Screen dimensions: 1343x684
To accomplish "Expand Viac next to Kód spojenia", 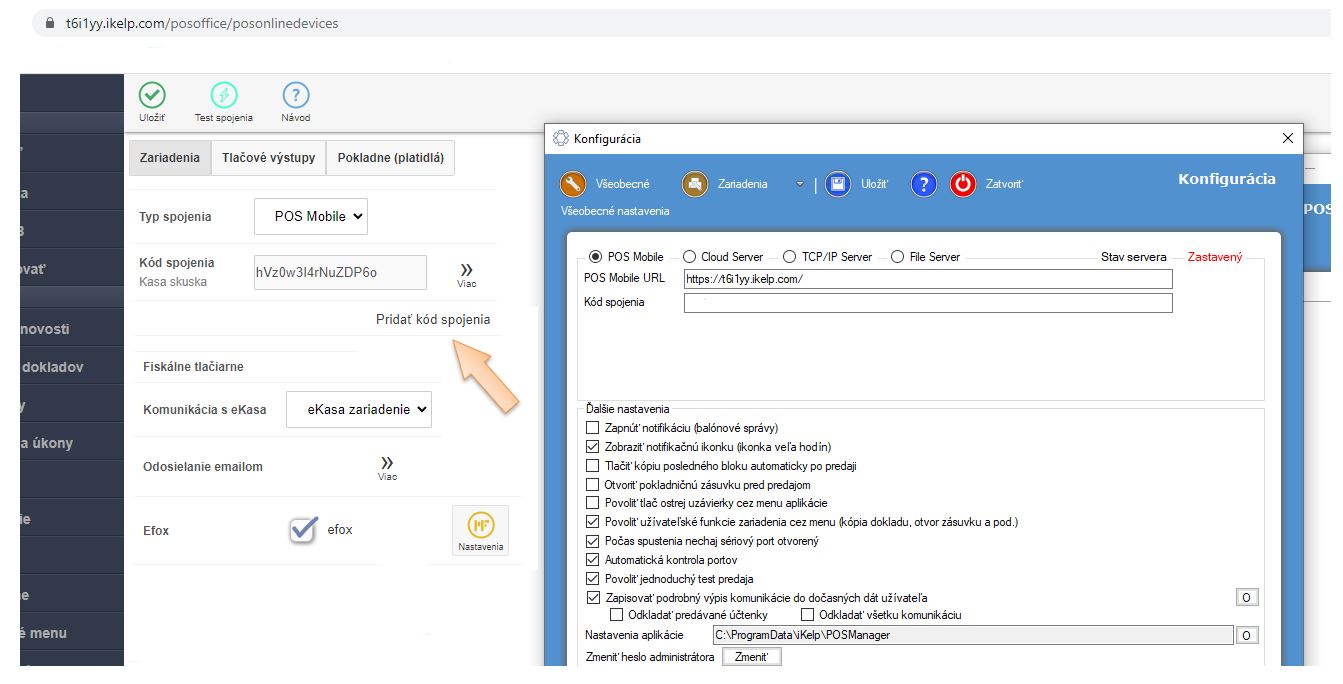I will pyautogui.click(x=466, y=272).
